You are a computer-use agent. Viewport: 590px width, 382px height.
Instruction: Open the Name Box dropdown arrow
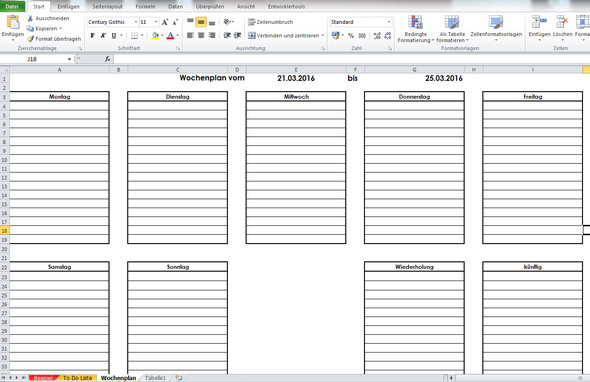69,59
